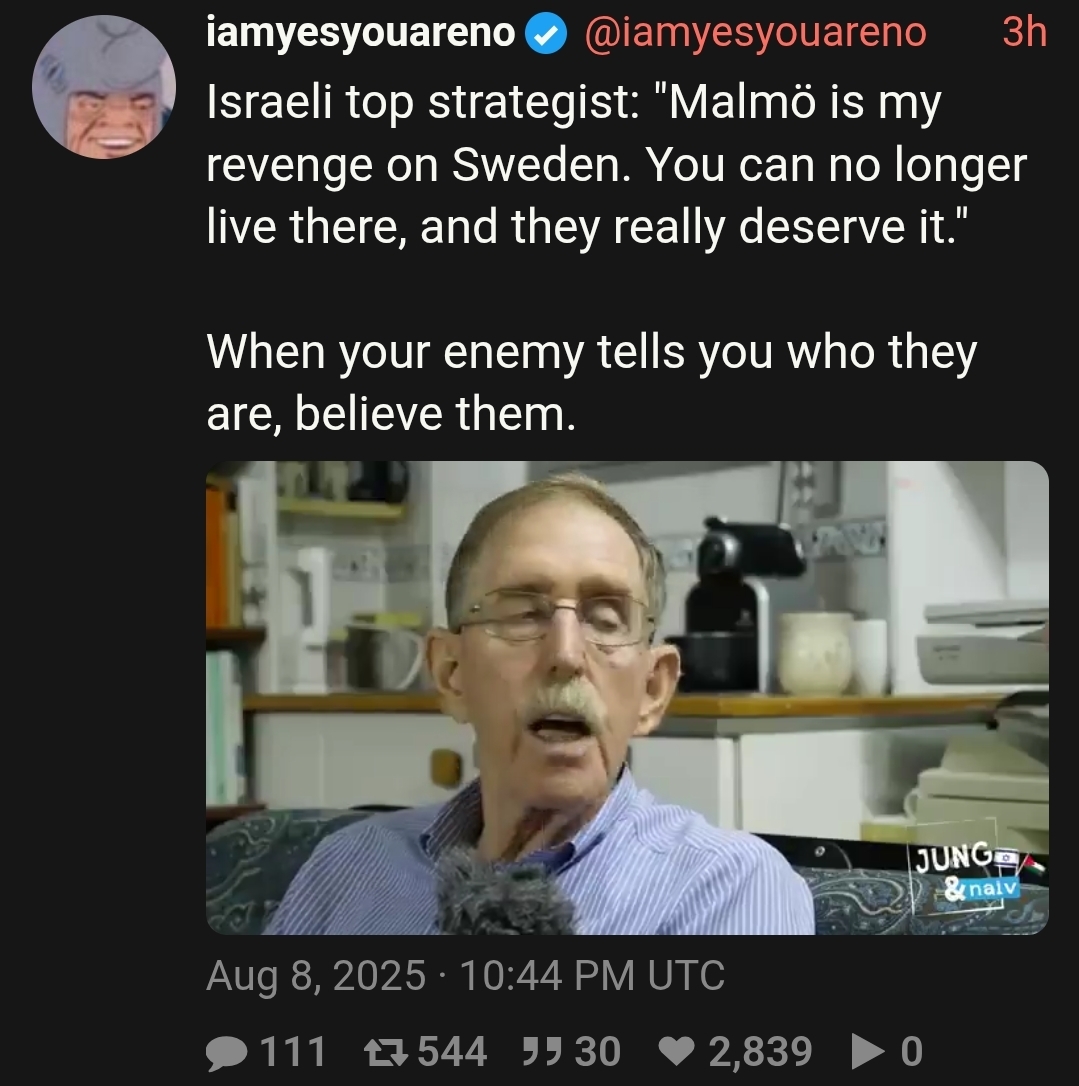Screen dimensions: 1079x1086
Task: View the 2,839 likes count
Action: coord(760,1052)
